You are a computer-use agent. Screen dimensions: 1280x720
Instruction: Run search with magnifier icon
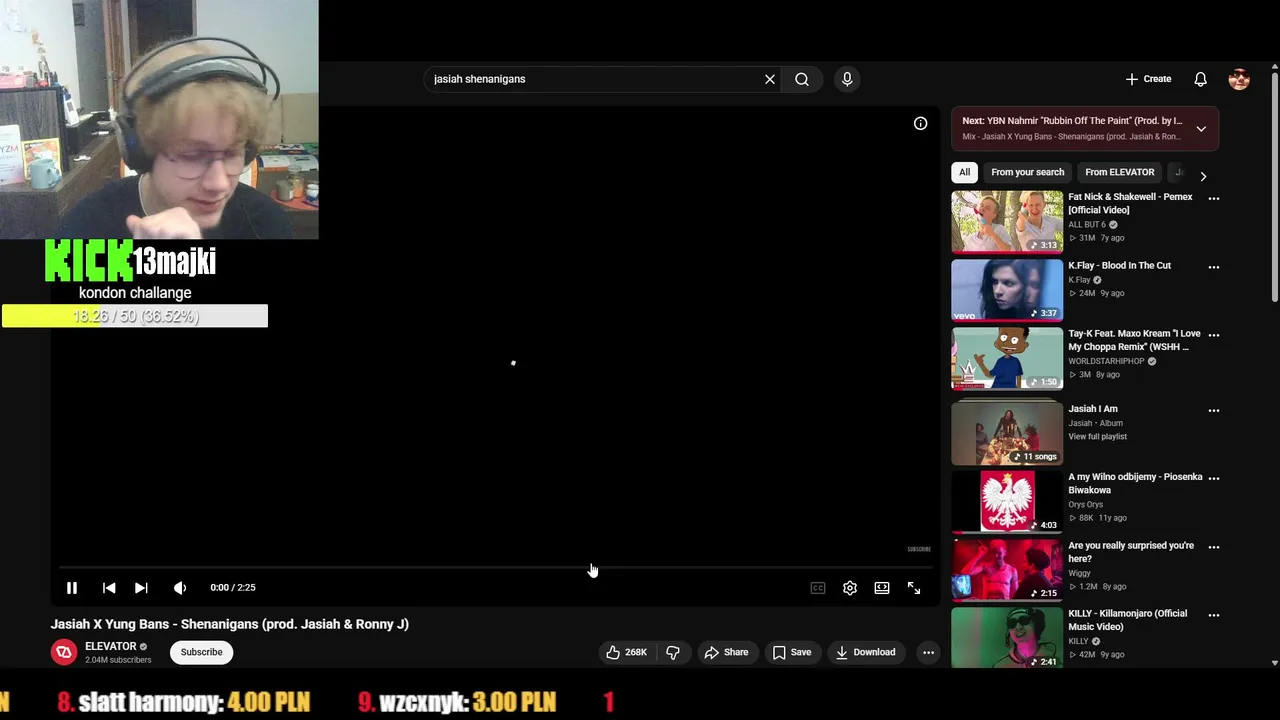point(802,79)
